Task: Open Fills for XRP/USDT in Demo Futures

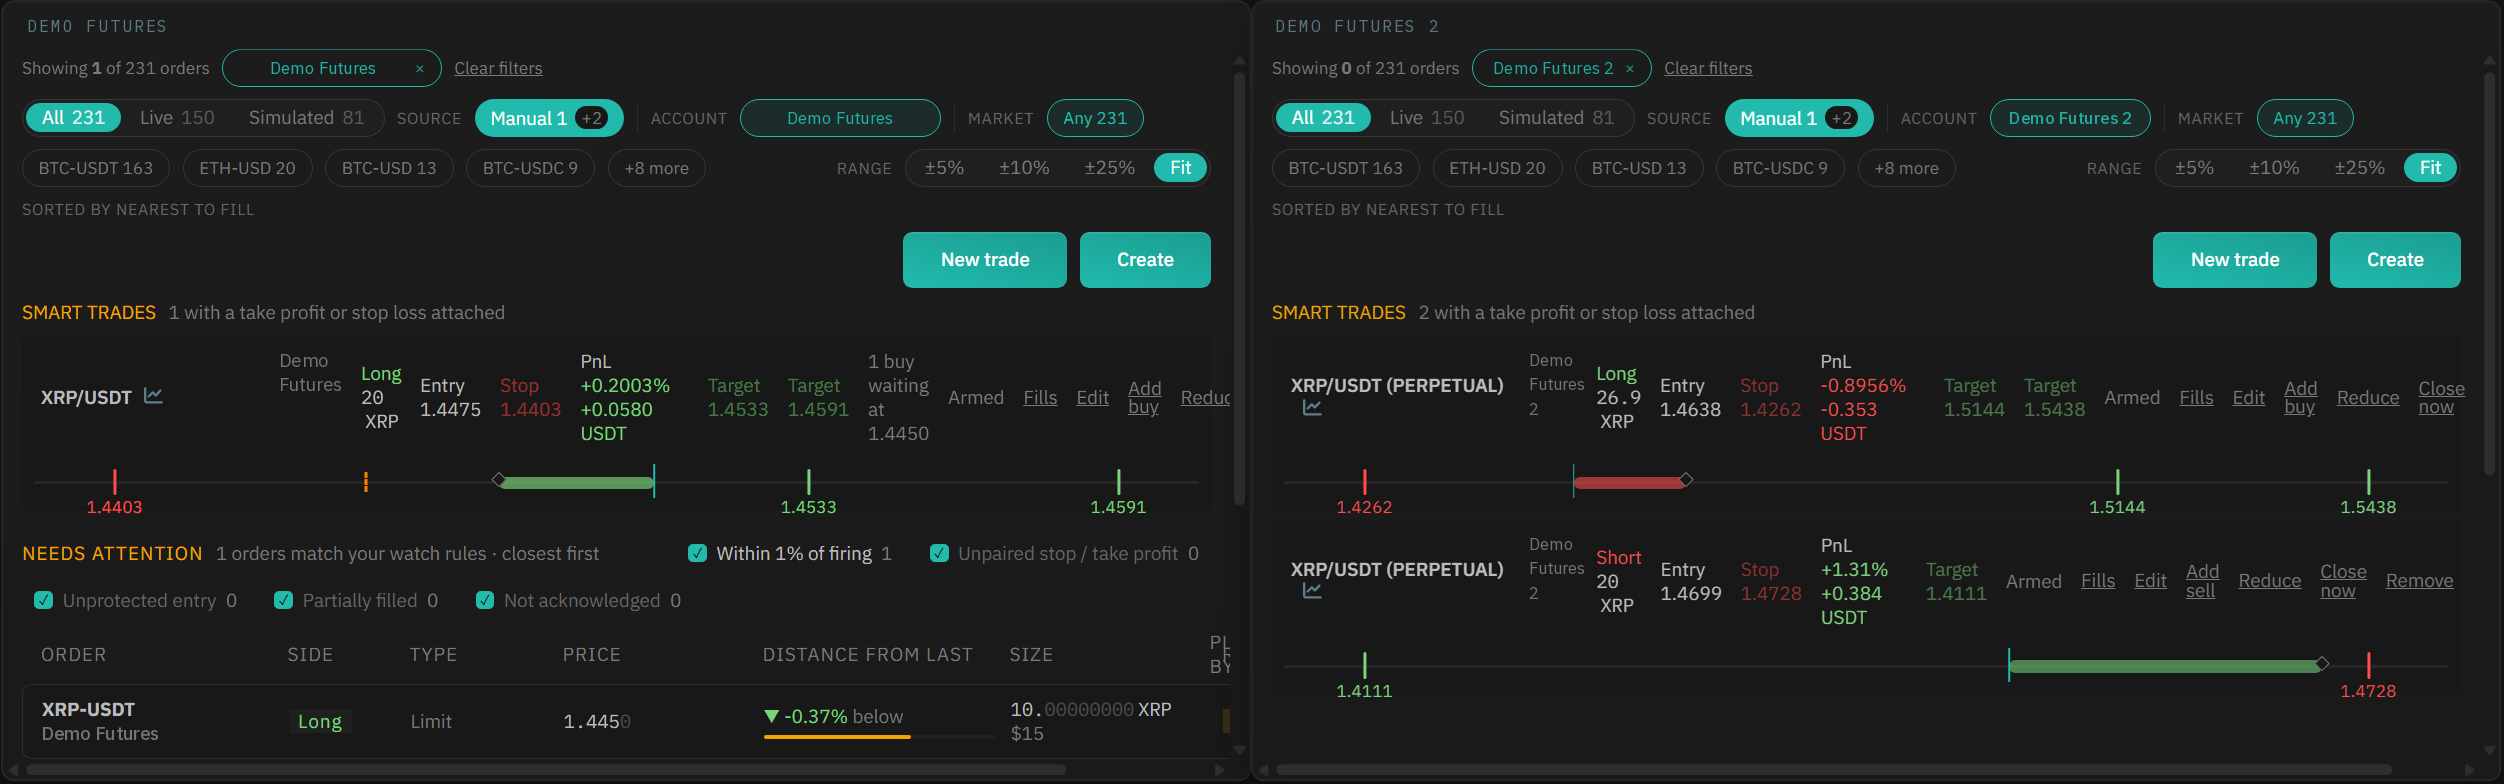Action: point(1040,398)
